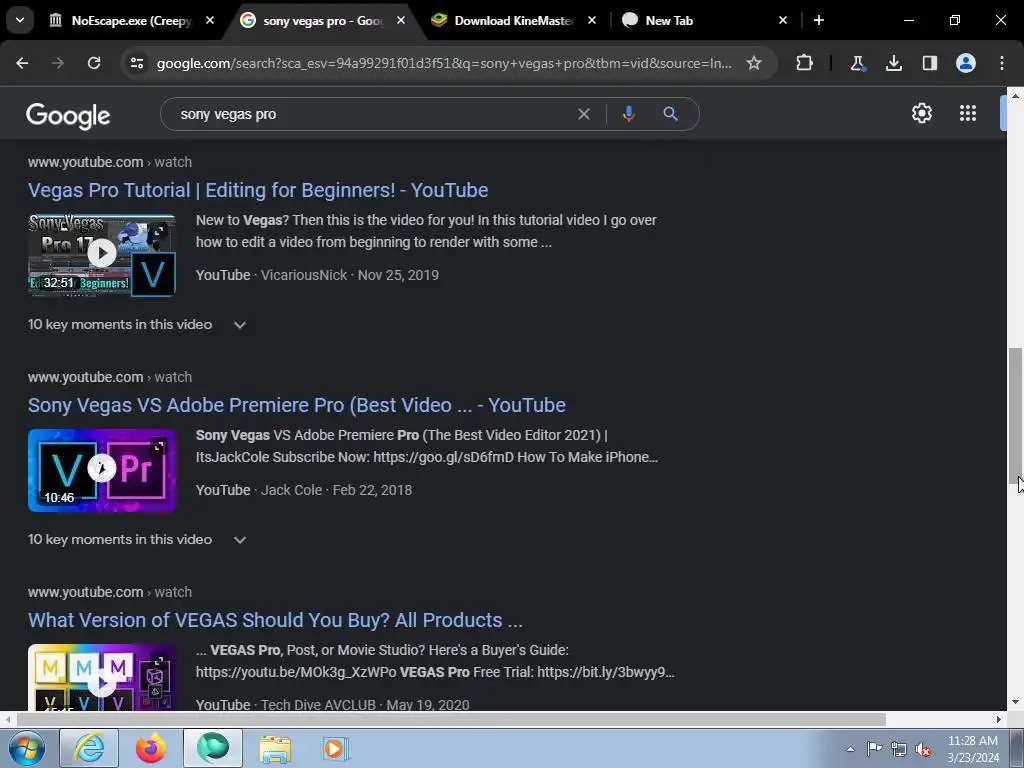Screen dimensions: 1024x768
Task: Open Action Center flag icon
Action: pos(874,749)
